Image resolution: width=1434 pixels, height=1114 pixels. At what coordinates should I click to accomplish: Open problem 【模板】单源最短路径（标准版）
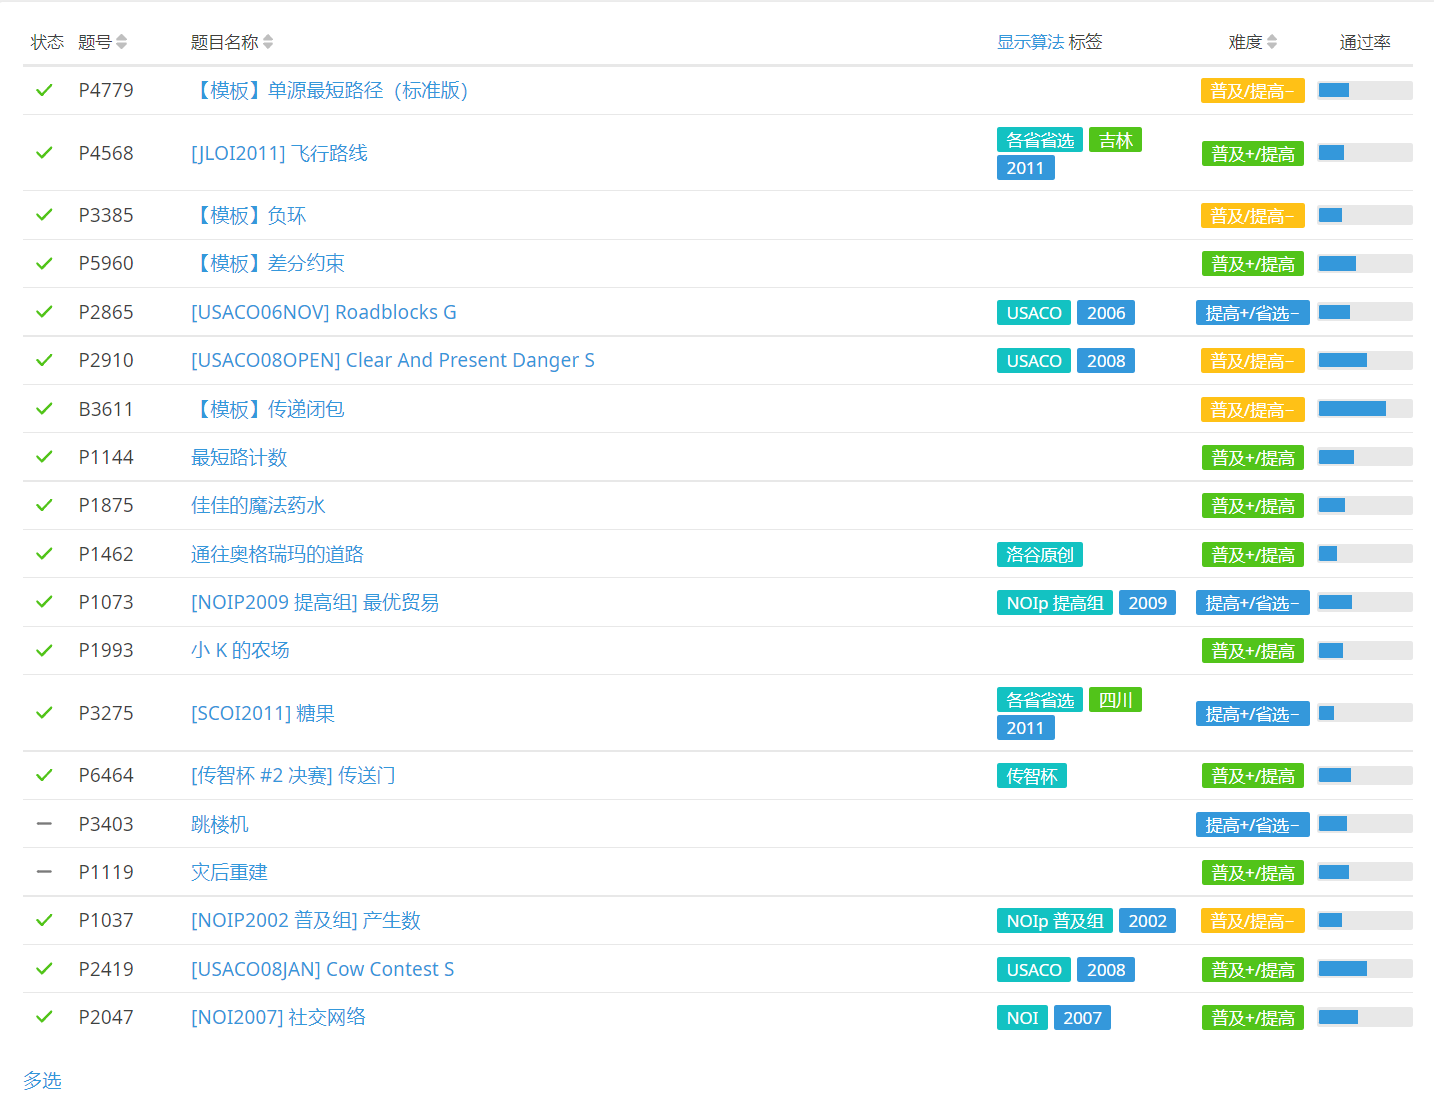[x=329, y=90]
